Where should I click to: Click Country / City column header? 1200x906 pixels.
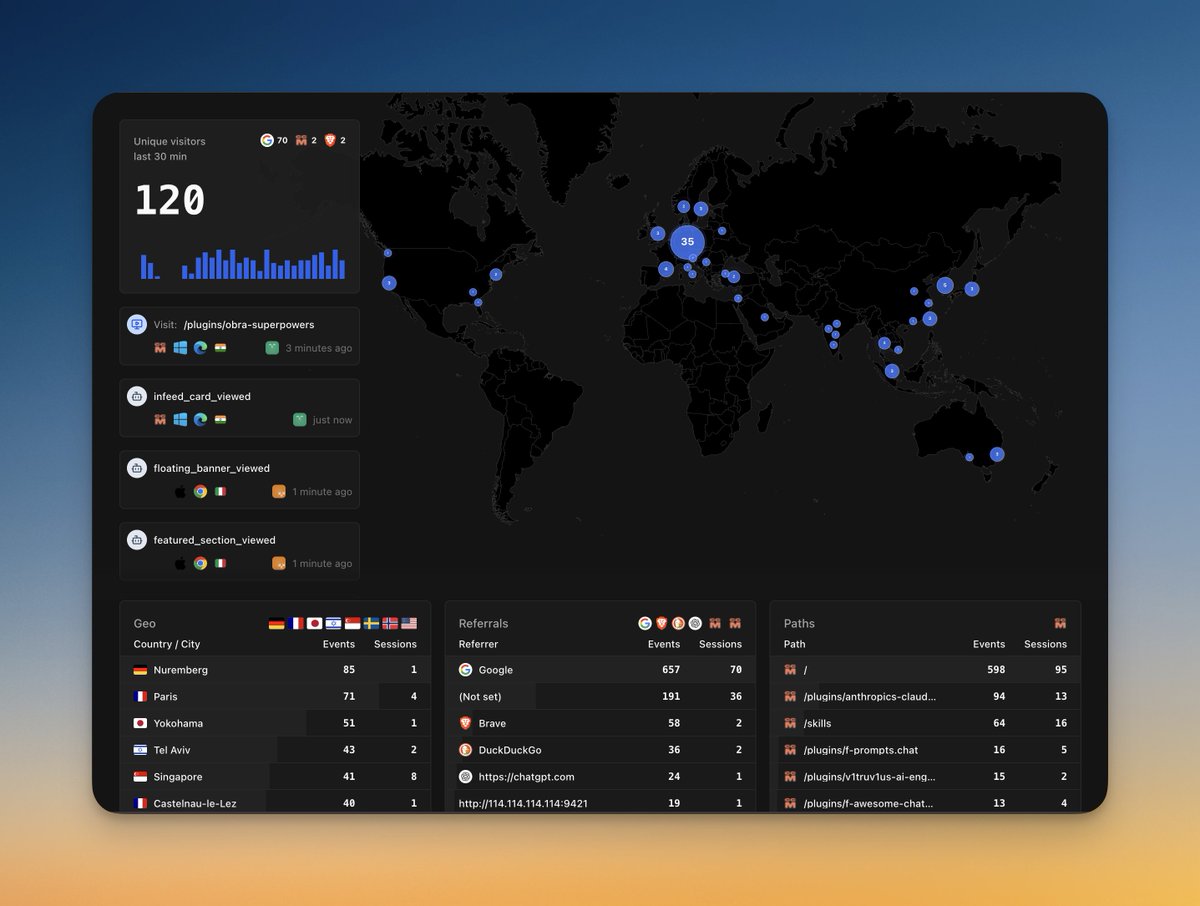click(167, 644)
